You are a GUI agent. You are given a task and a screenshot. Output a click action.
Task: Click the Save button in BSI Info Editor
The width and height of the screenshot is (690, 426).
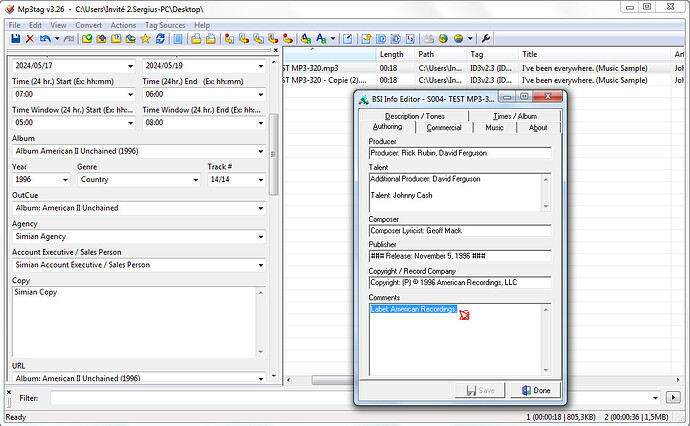480,390
